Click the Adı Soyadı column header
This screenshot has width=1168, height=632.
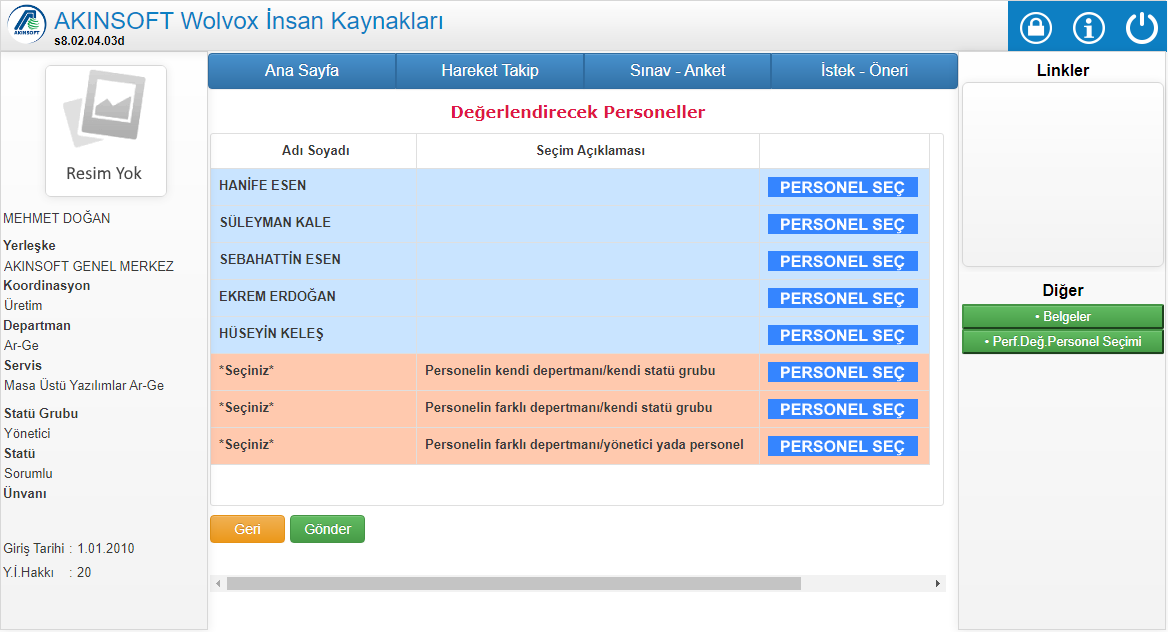pos(315,151)
